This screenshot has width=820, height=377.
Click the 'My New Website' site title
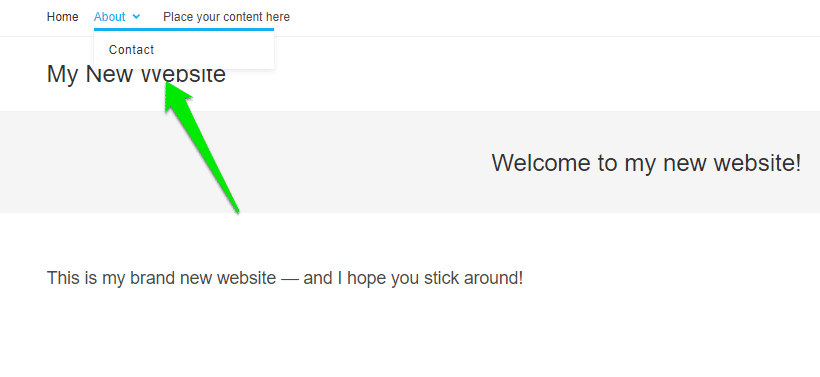point(136,74)
